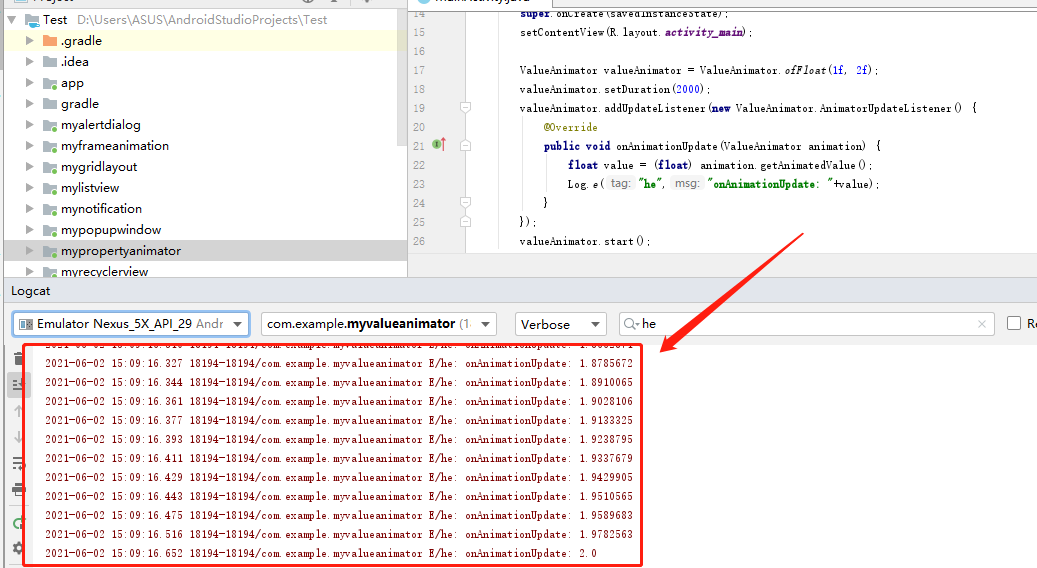Toggle Scroll to the end in Logcat

(x=18, y=384)
